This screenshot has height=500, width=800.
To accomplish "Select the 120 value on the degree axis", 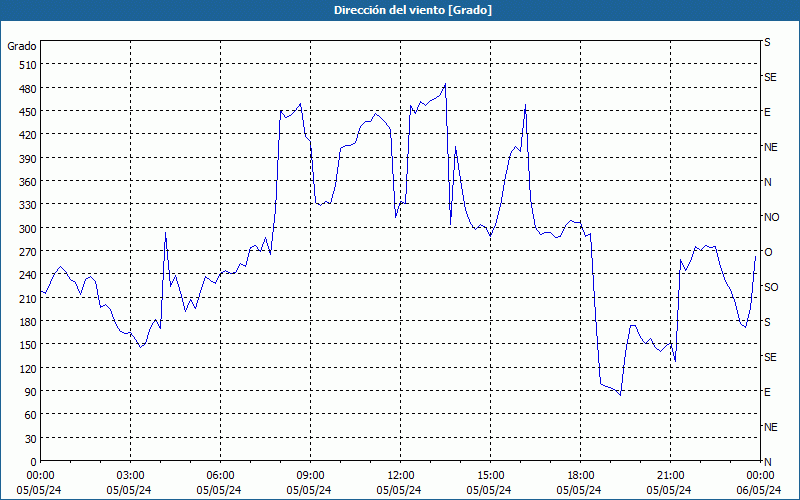I will click(x=28, y=368).
